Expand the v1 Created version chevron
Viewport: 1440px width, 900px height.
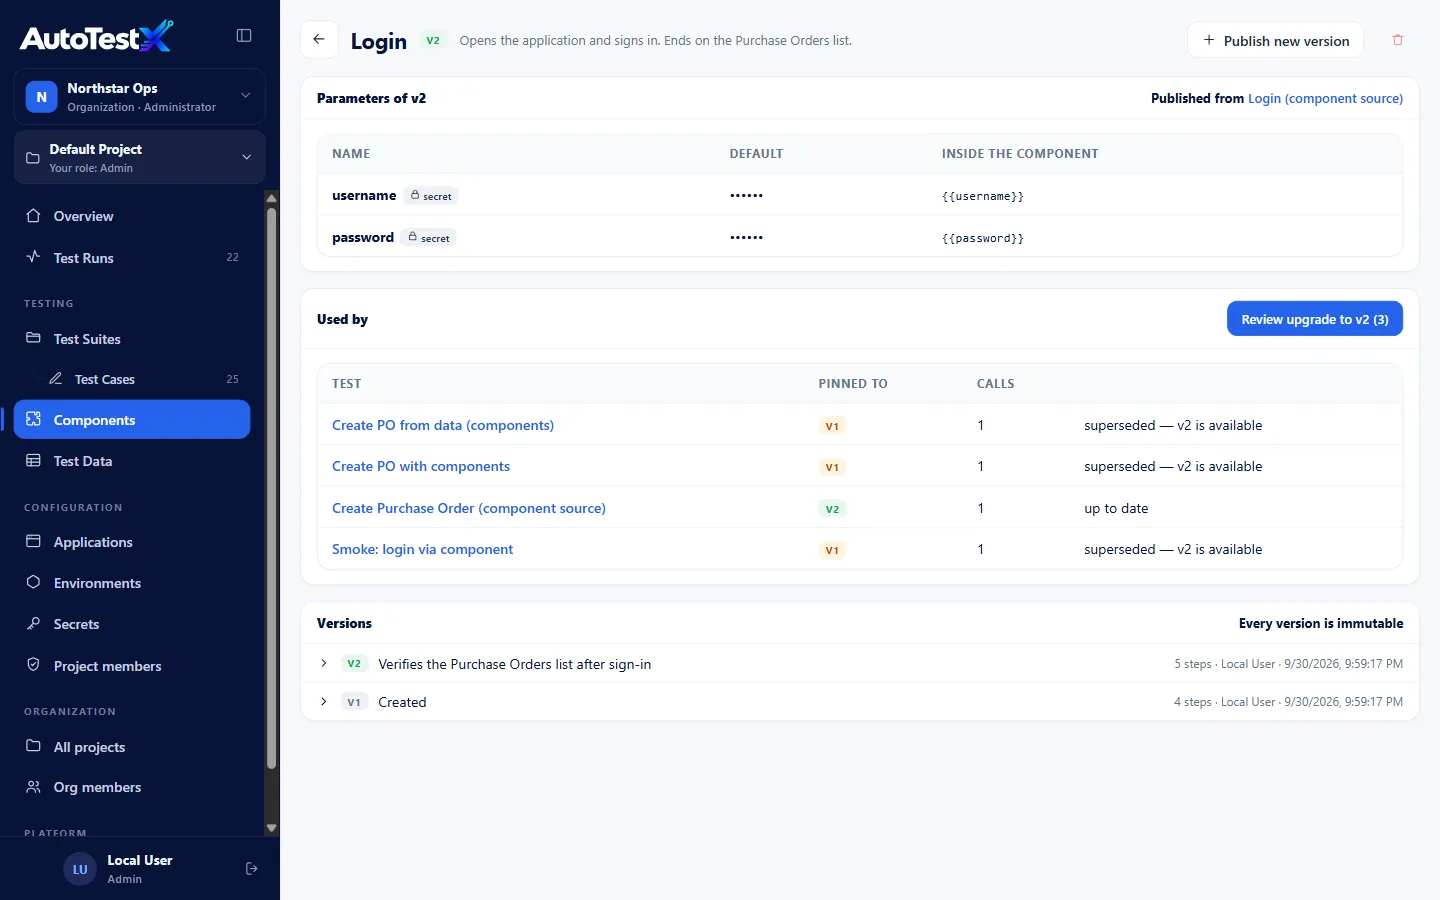324,702
